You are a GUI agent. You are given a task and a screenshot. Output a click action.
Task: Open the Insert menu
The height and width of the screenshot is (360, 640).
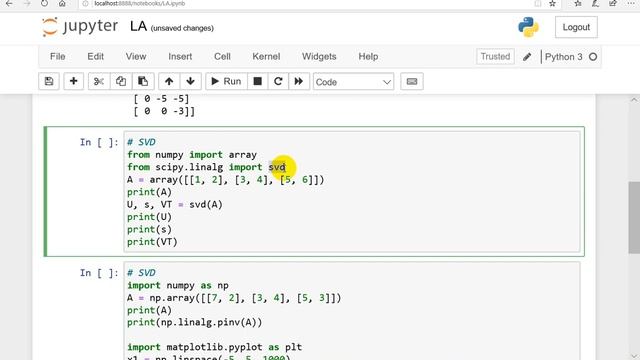180,56
